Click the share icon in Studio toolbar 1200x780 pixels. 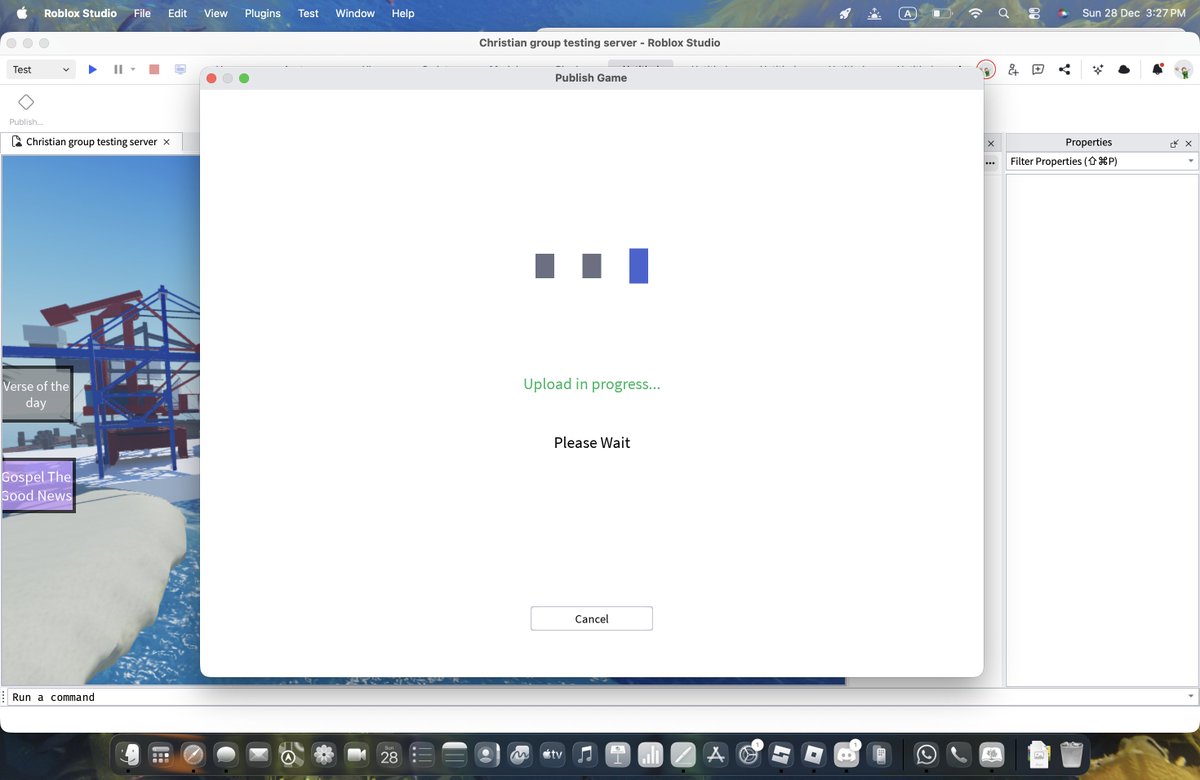click(1064, 69)
